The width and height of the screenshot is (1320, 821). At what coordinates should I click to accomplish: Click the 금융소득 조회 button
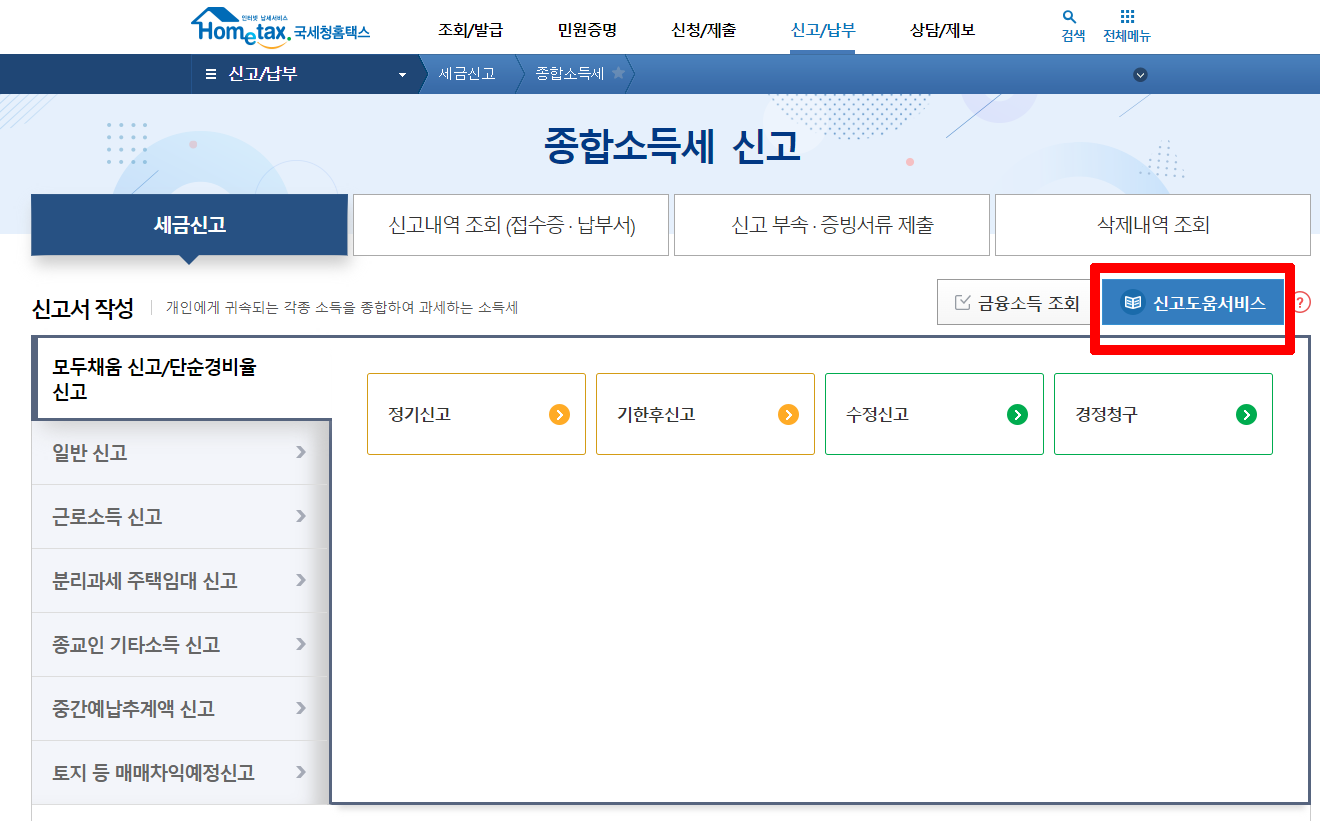pos(1015,303)
